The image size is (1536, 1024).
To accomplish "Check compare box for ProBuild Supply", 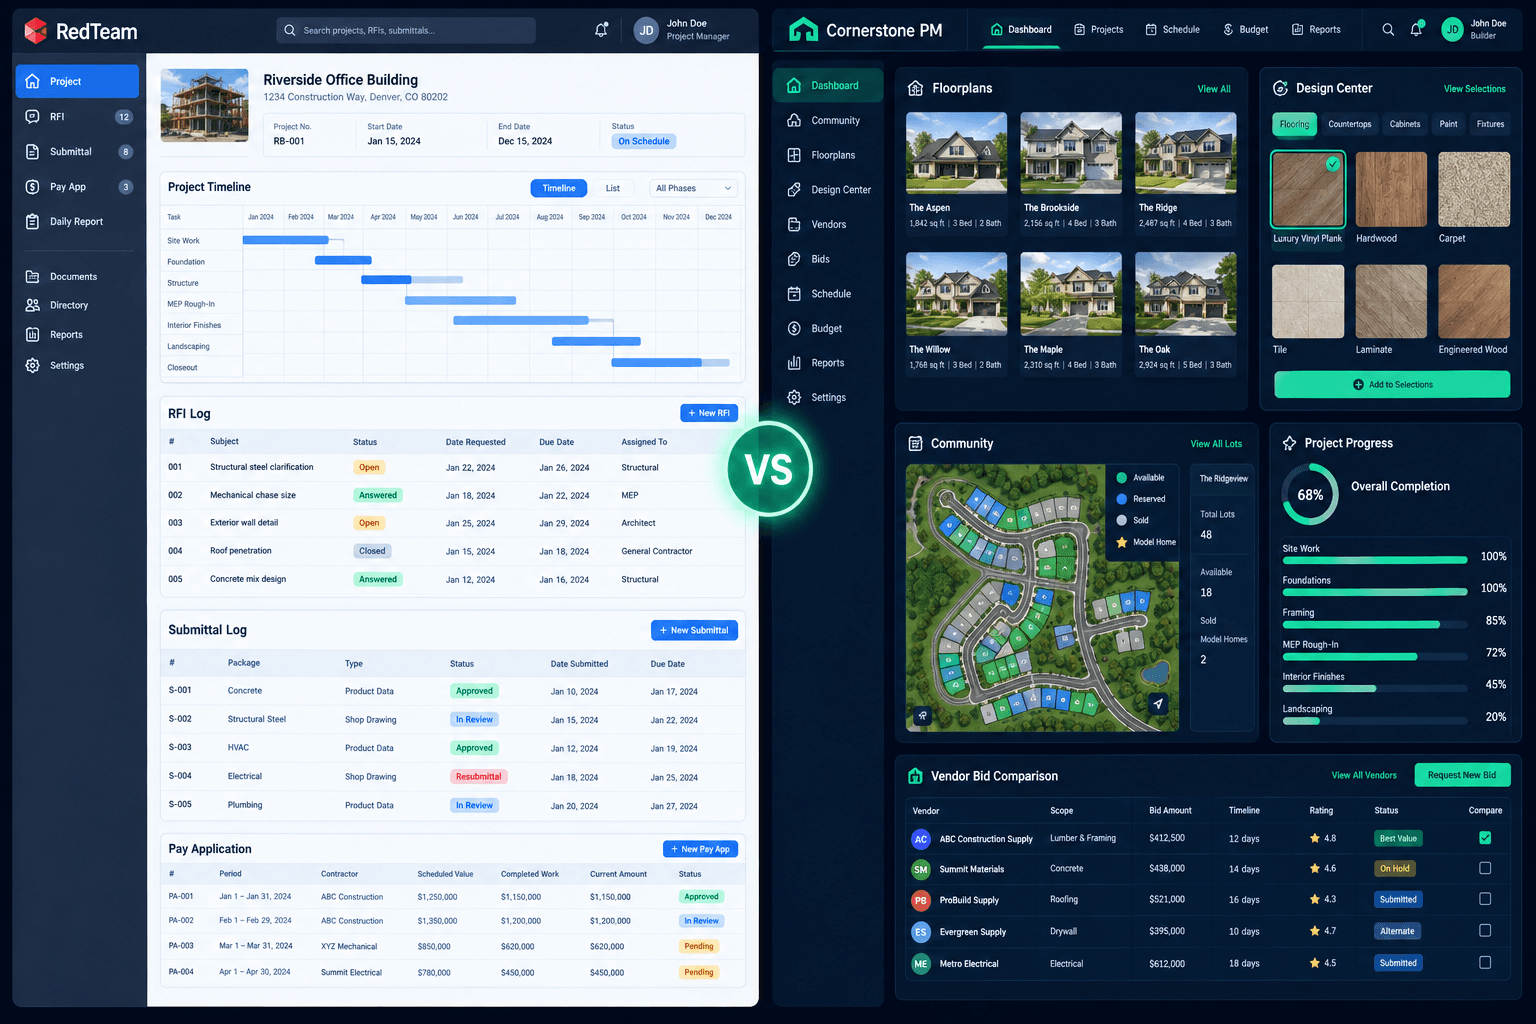I will coord(1485,899).
